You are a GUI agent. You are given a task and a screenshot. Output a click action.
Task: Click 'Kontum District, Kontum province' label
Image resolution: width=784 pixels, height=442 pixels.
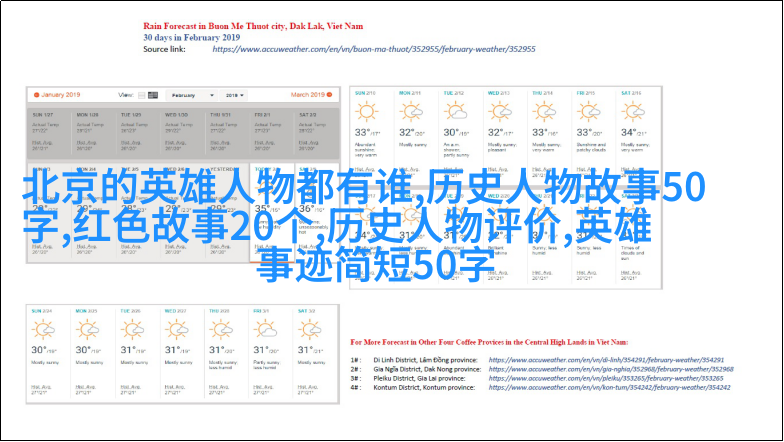click(424, 387)
